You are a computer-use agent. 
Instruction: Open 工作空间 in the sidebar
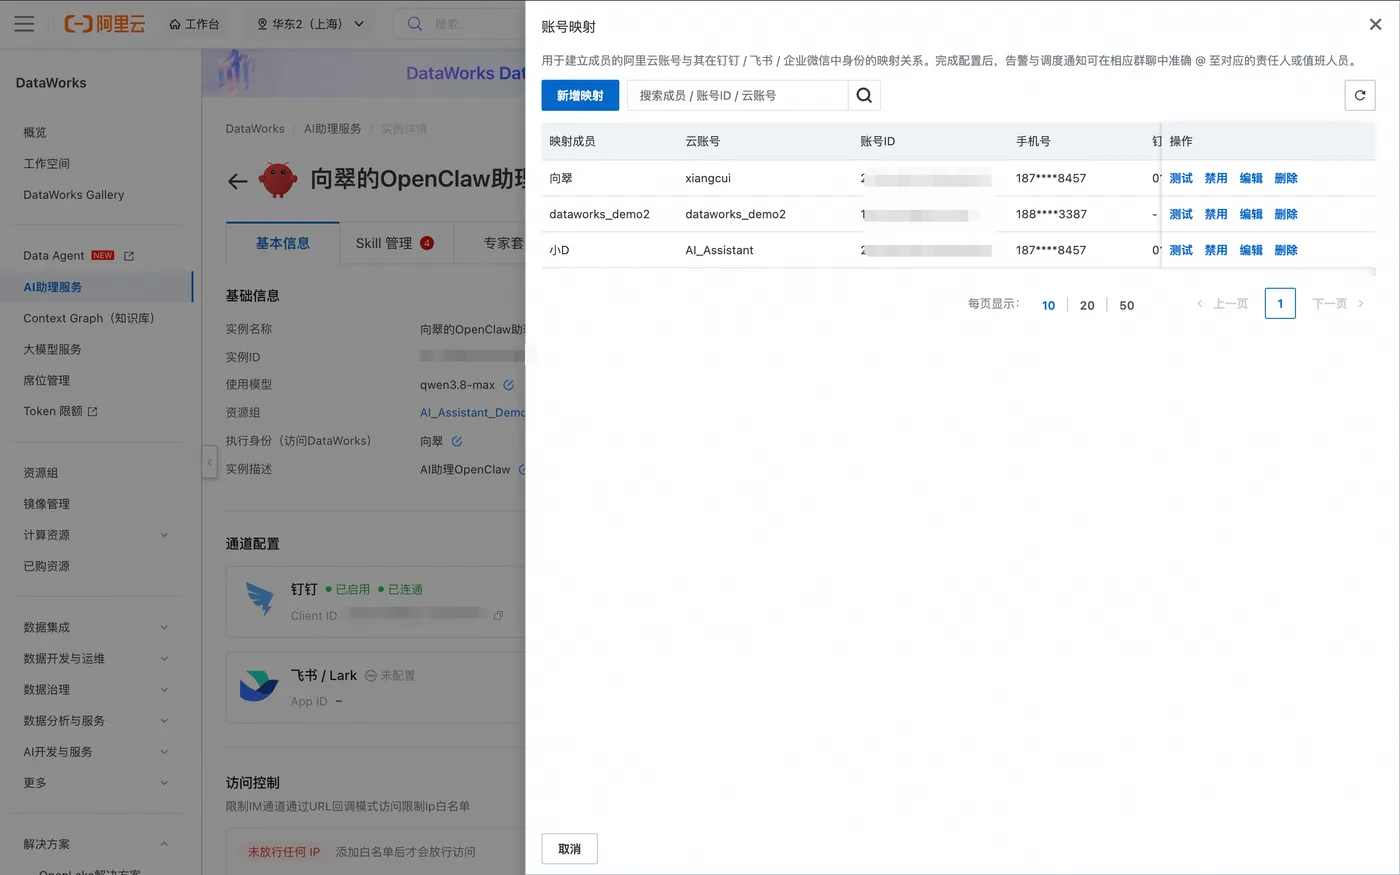47,163
